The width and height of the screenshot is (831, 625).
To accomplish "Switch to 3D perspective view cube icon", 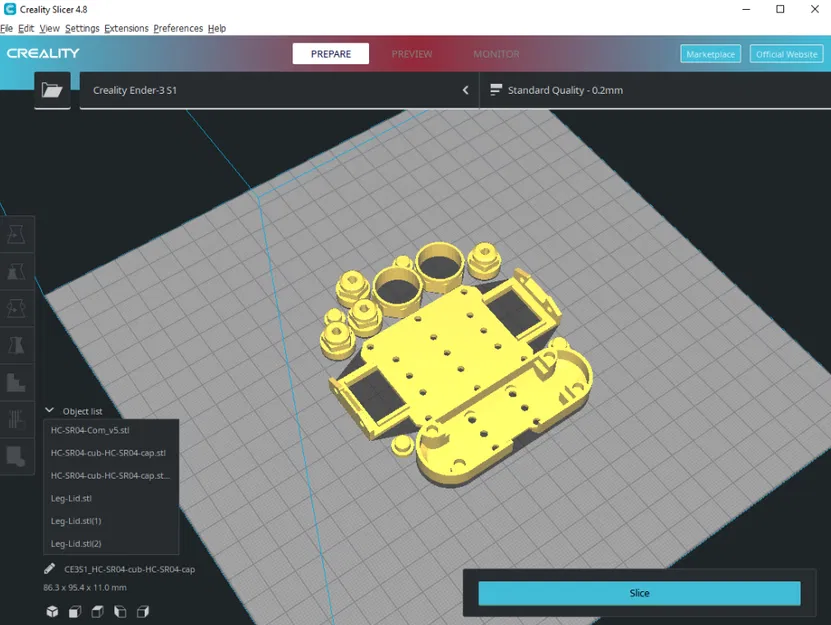I will click(x=51, y=611).
